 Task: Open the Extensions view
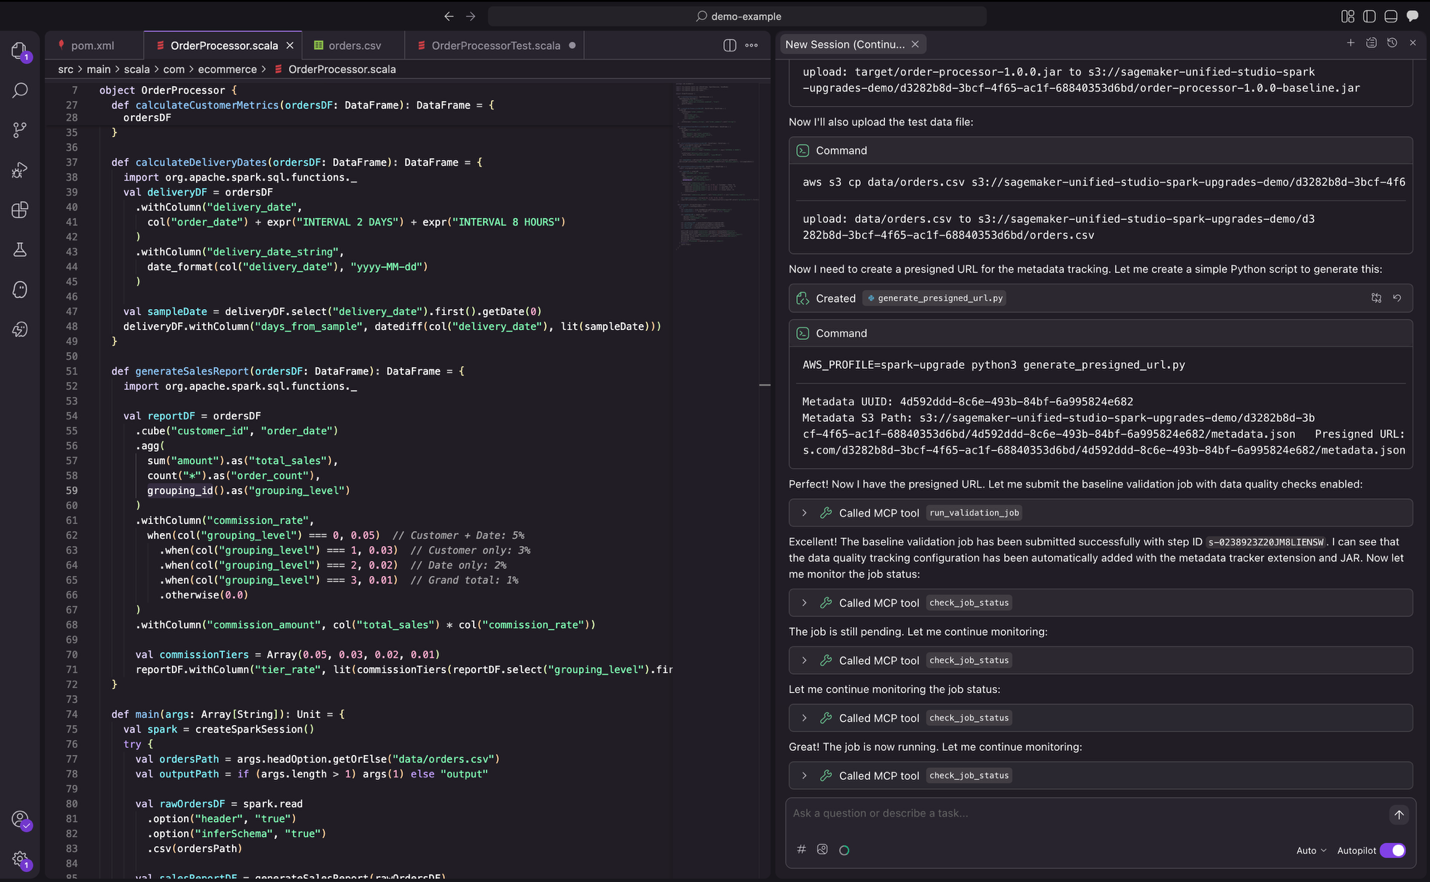(x=20, y=210)
